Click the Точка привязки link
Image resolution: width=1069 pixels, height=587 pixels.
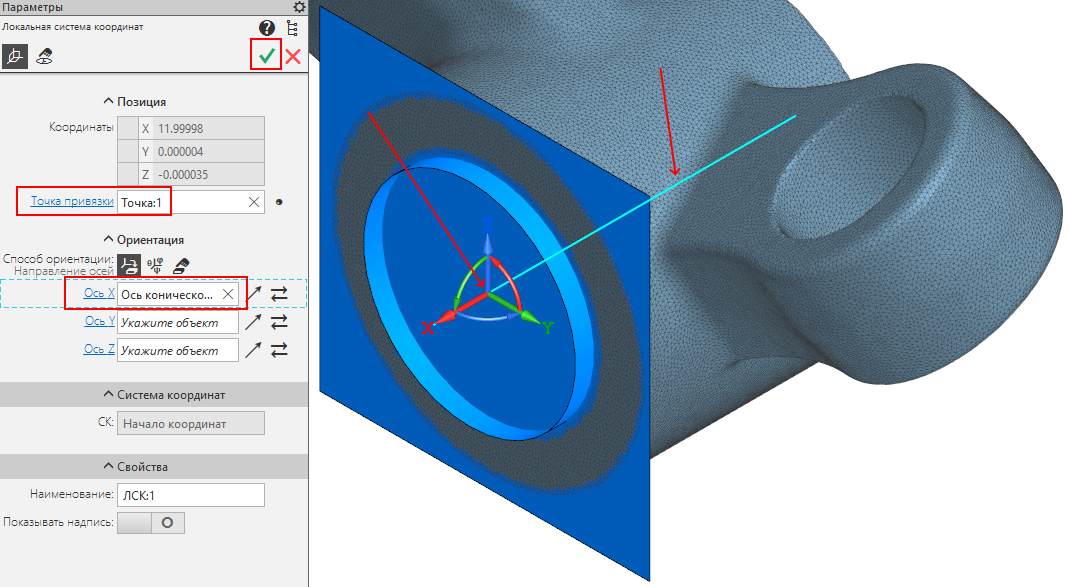pos(72,201)
